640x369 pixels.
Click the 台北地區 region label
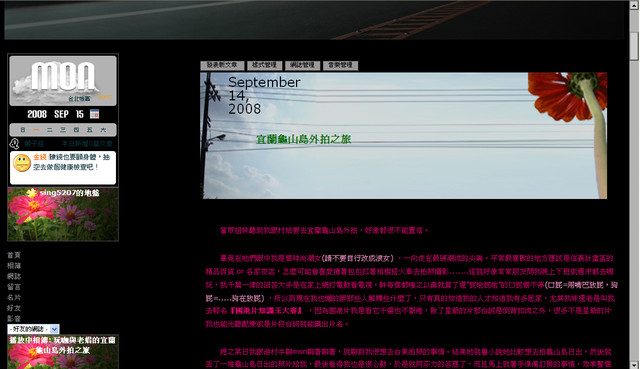[79, 98]
